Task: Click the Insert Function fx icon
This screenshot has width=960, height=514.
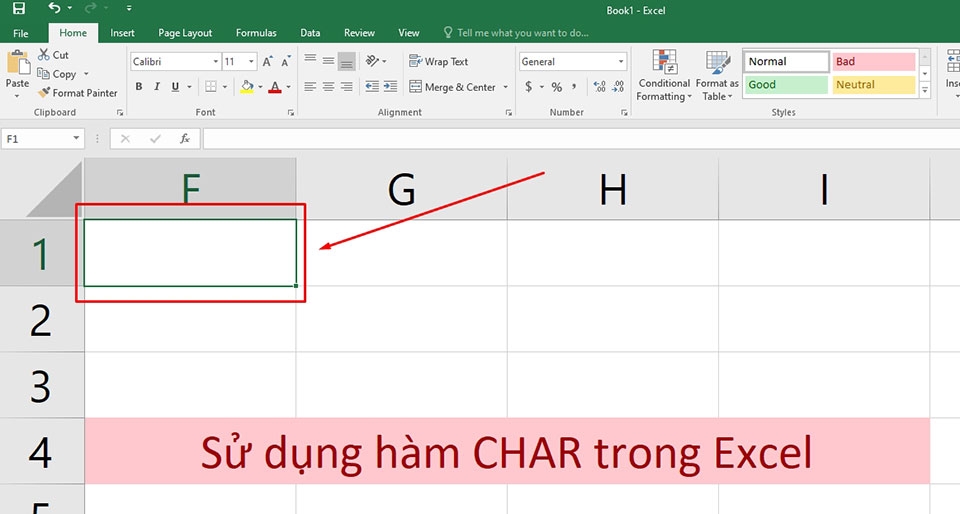Action: point(184,138)
